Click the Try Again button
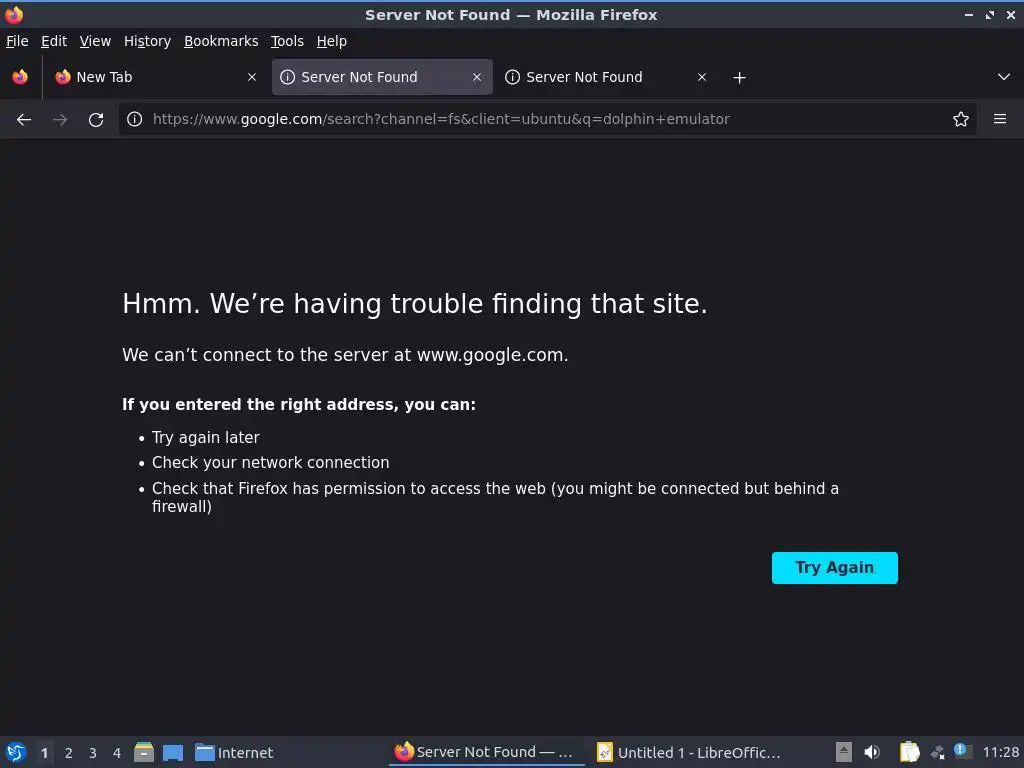The image size is (1024, 768). [x=835, y=568]
